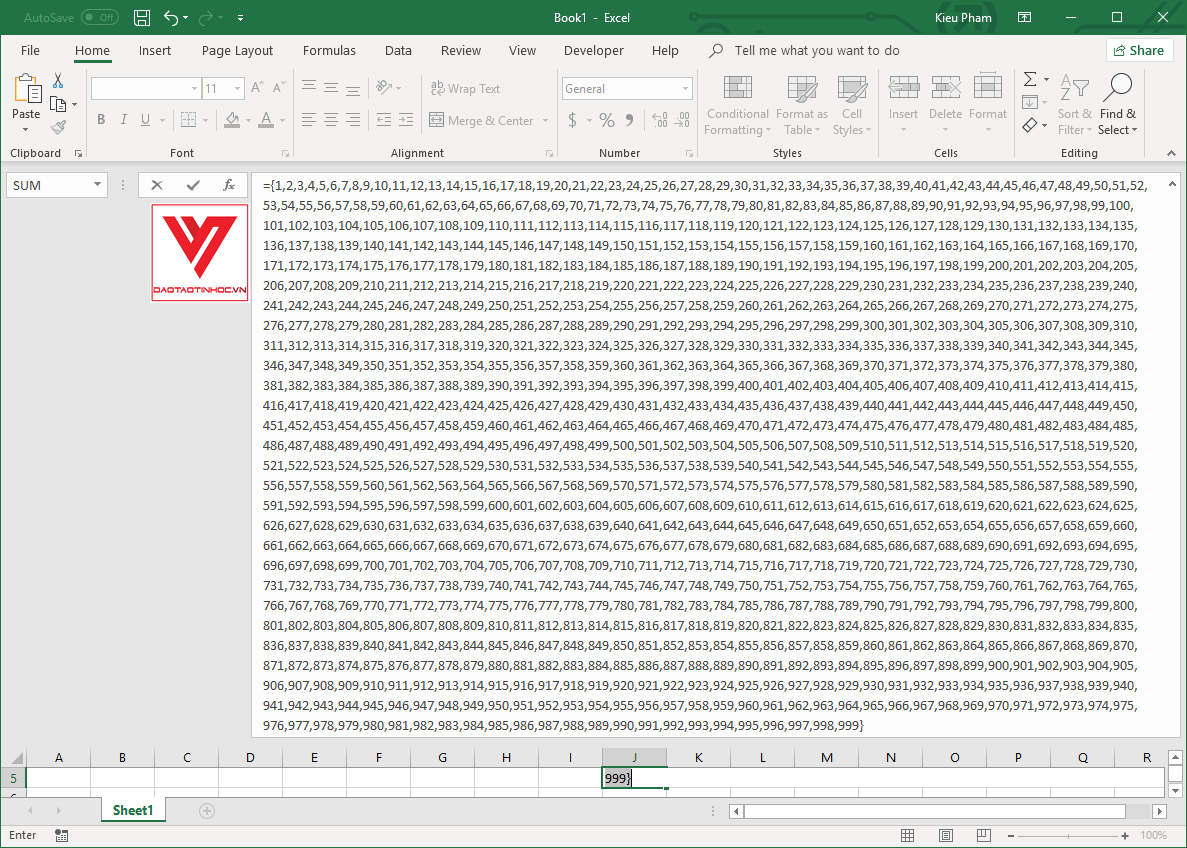The image size is (1187, 848).
Task: Click Decrease Indent icon
Action: pyautogui.click(x=384, y=120)
